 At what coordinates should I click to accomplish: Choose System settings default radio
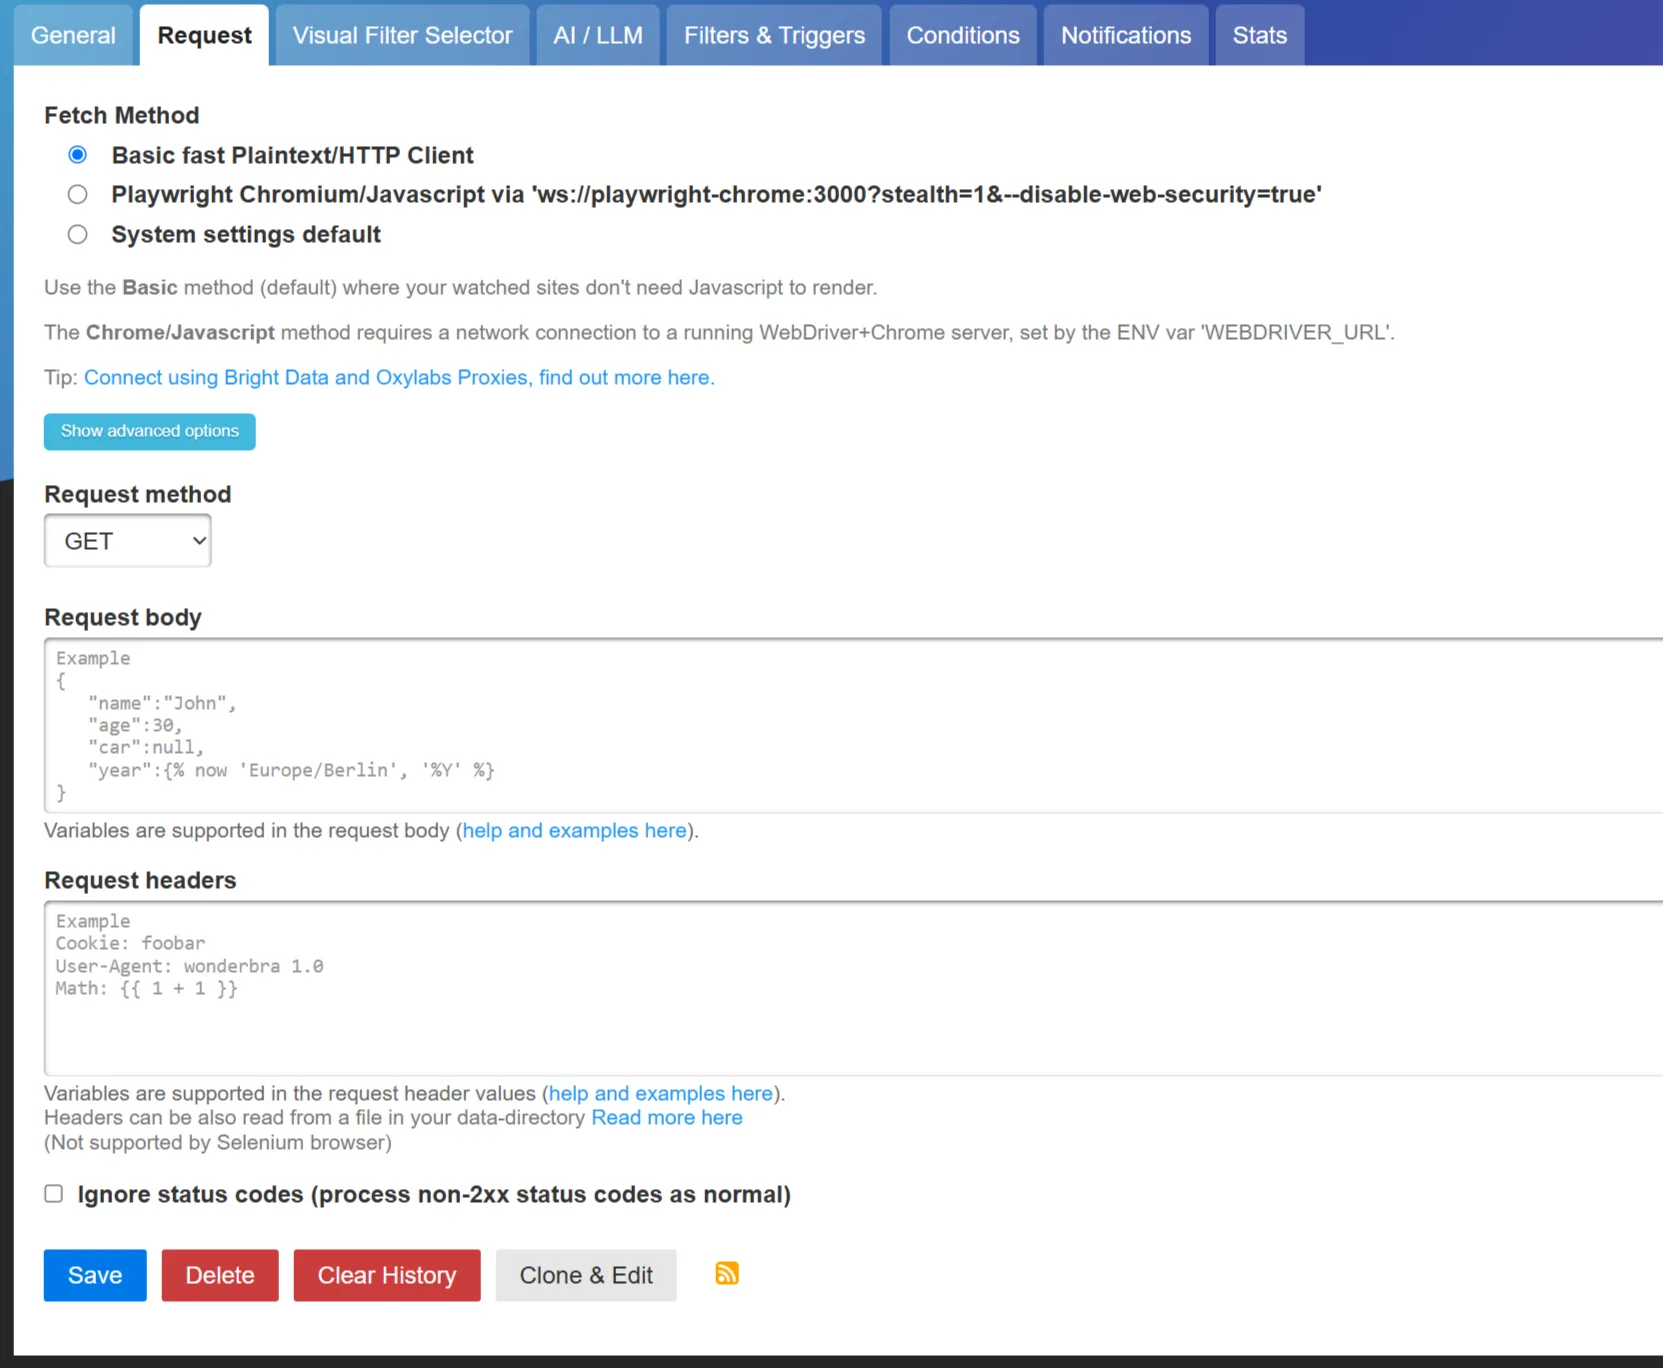[77, 234]
